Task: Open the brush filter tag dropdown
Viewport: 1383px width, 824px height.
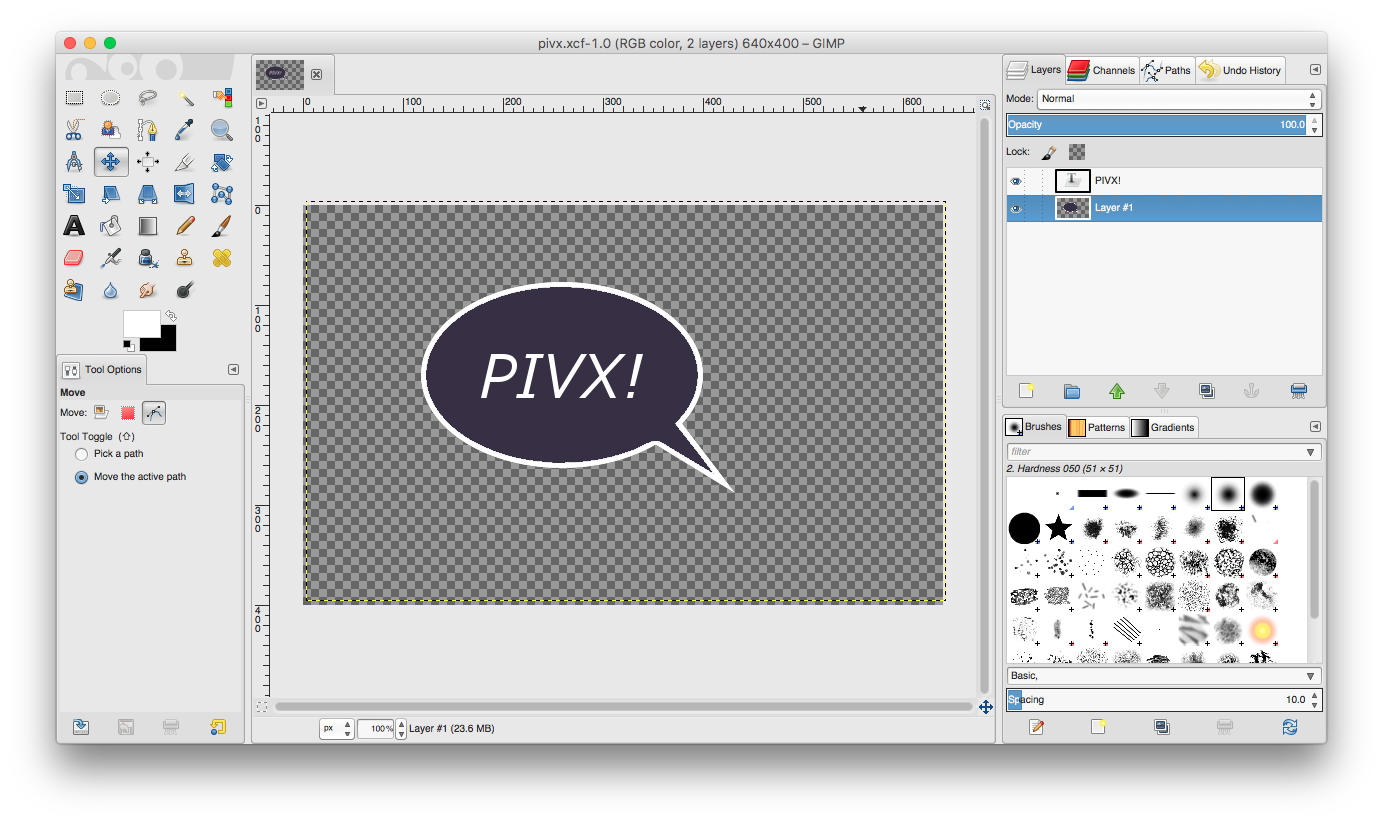Action: pyautogui.click(x=1311, y=452)
